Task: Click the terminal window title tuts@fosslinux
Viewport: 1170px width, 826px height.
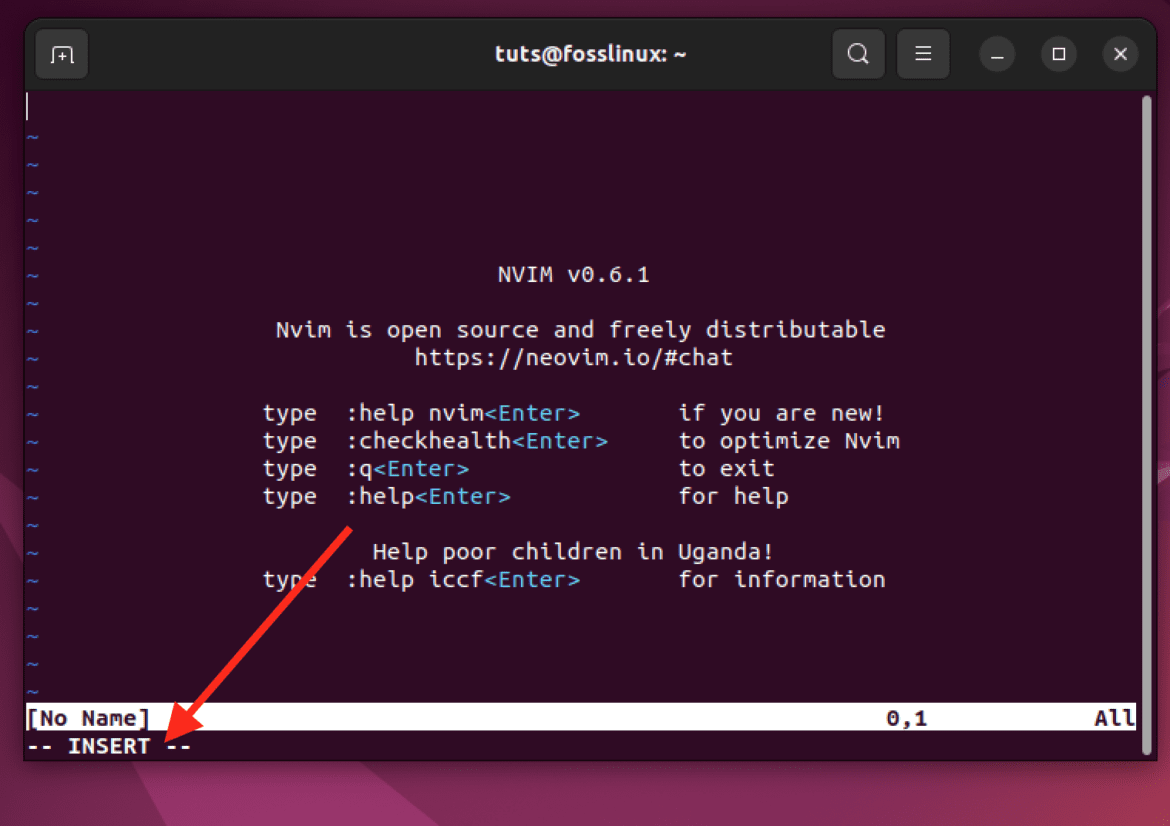Action: click(x=590, y=54)
